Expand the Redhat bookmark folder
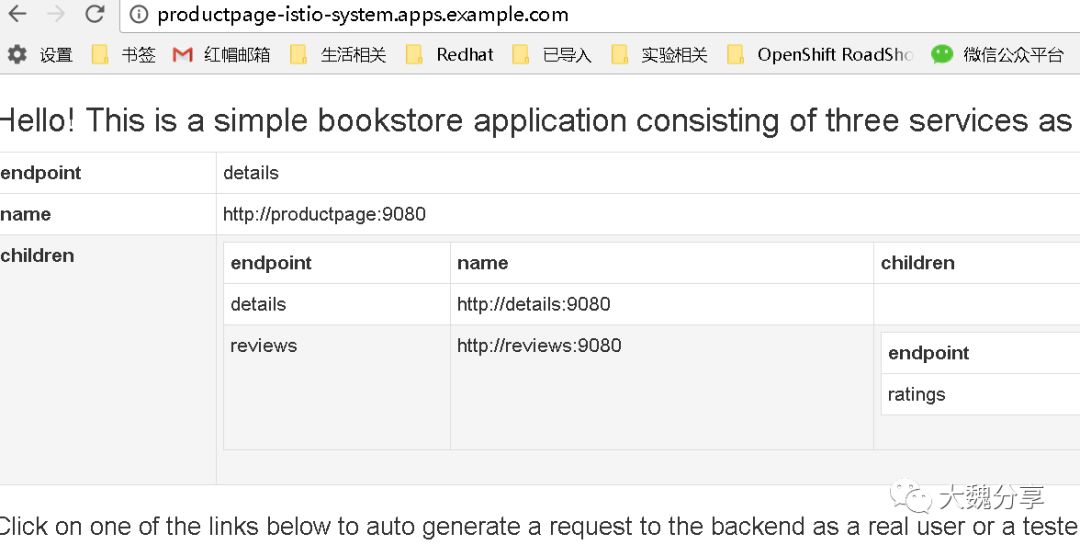 click(450, 55)
